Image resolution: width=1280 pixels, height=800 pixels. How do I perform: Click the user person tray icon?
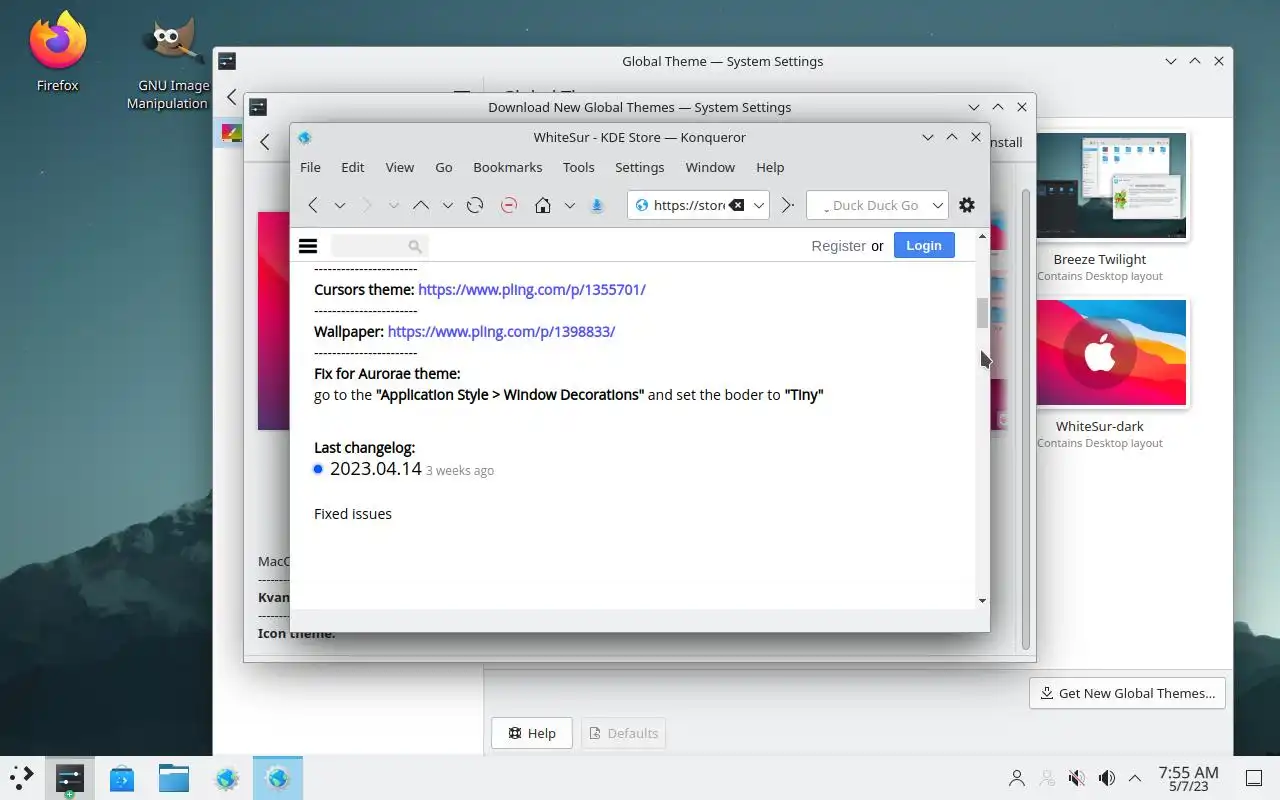coord(1017,778)
